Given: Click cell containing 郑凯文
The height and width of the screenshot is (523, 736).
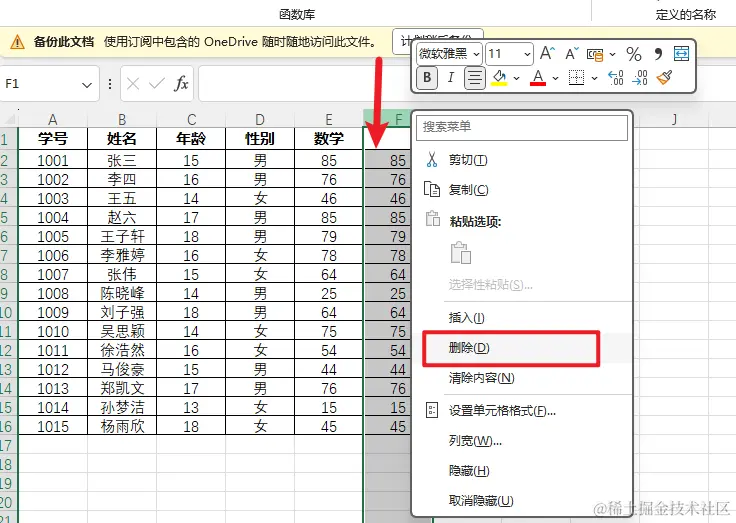Looking at the screenshot, I should 122,388.
